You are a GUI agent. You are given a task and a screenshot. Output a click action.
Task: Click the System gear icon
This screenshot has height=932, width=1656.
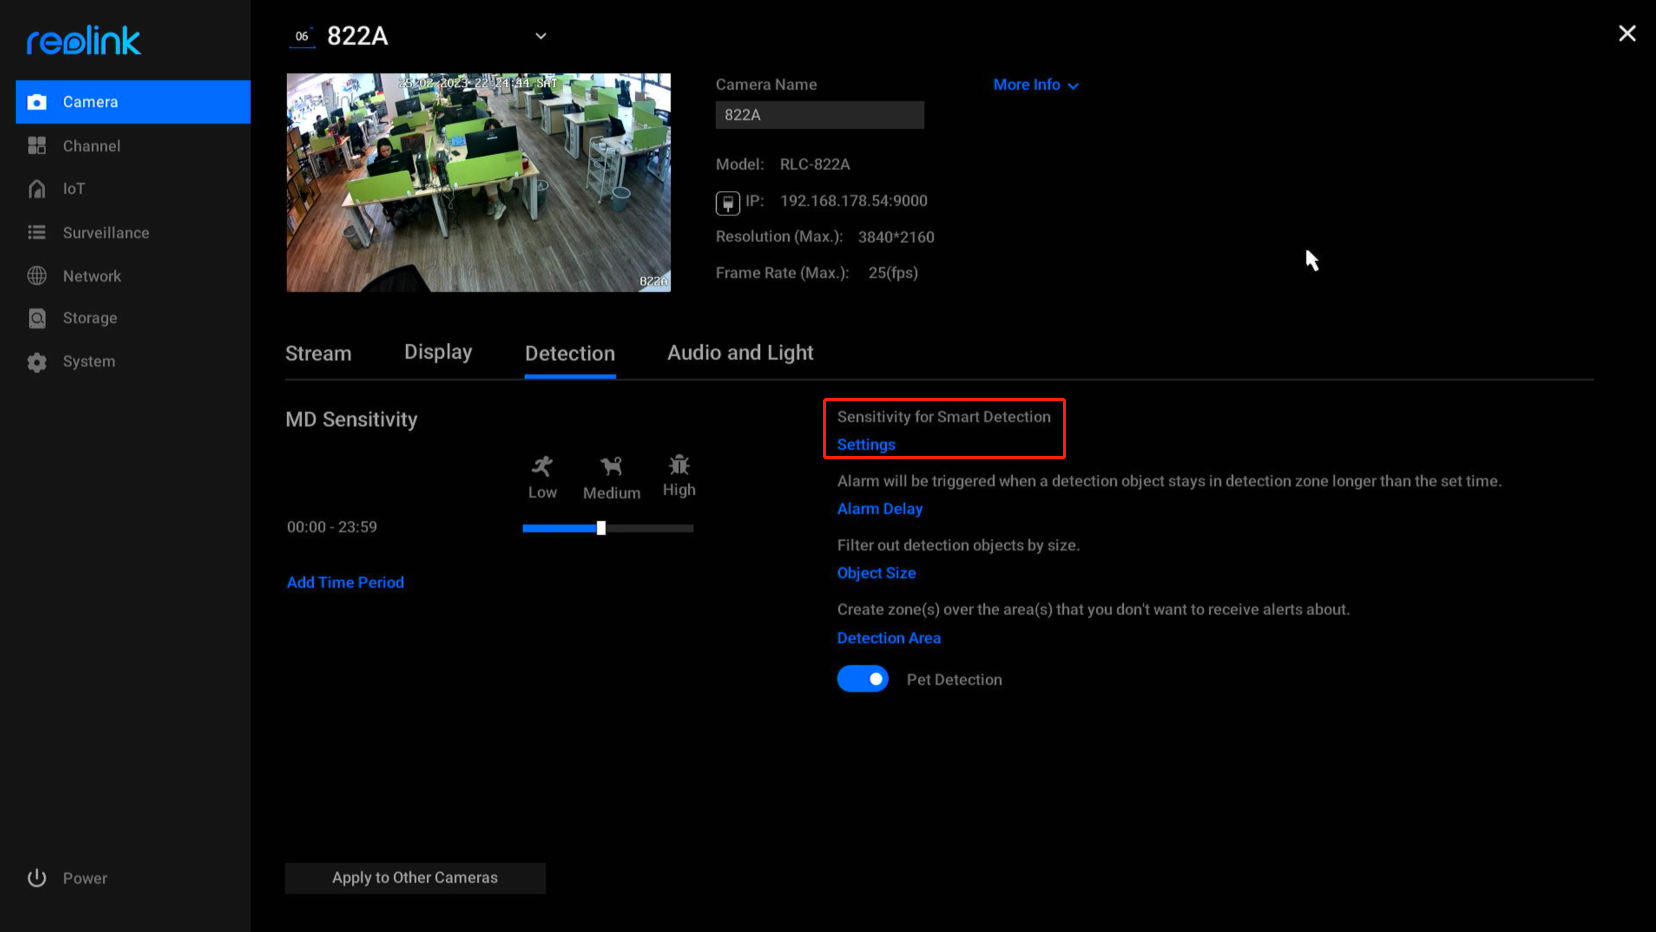(x=37, y=362)
